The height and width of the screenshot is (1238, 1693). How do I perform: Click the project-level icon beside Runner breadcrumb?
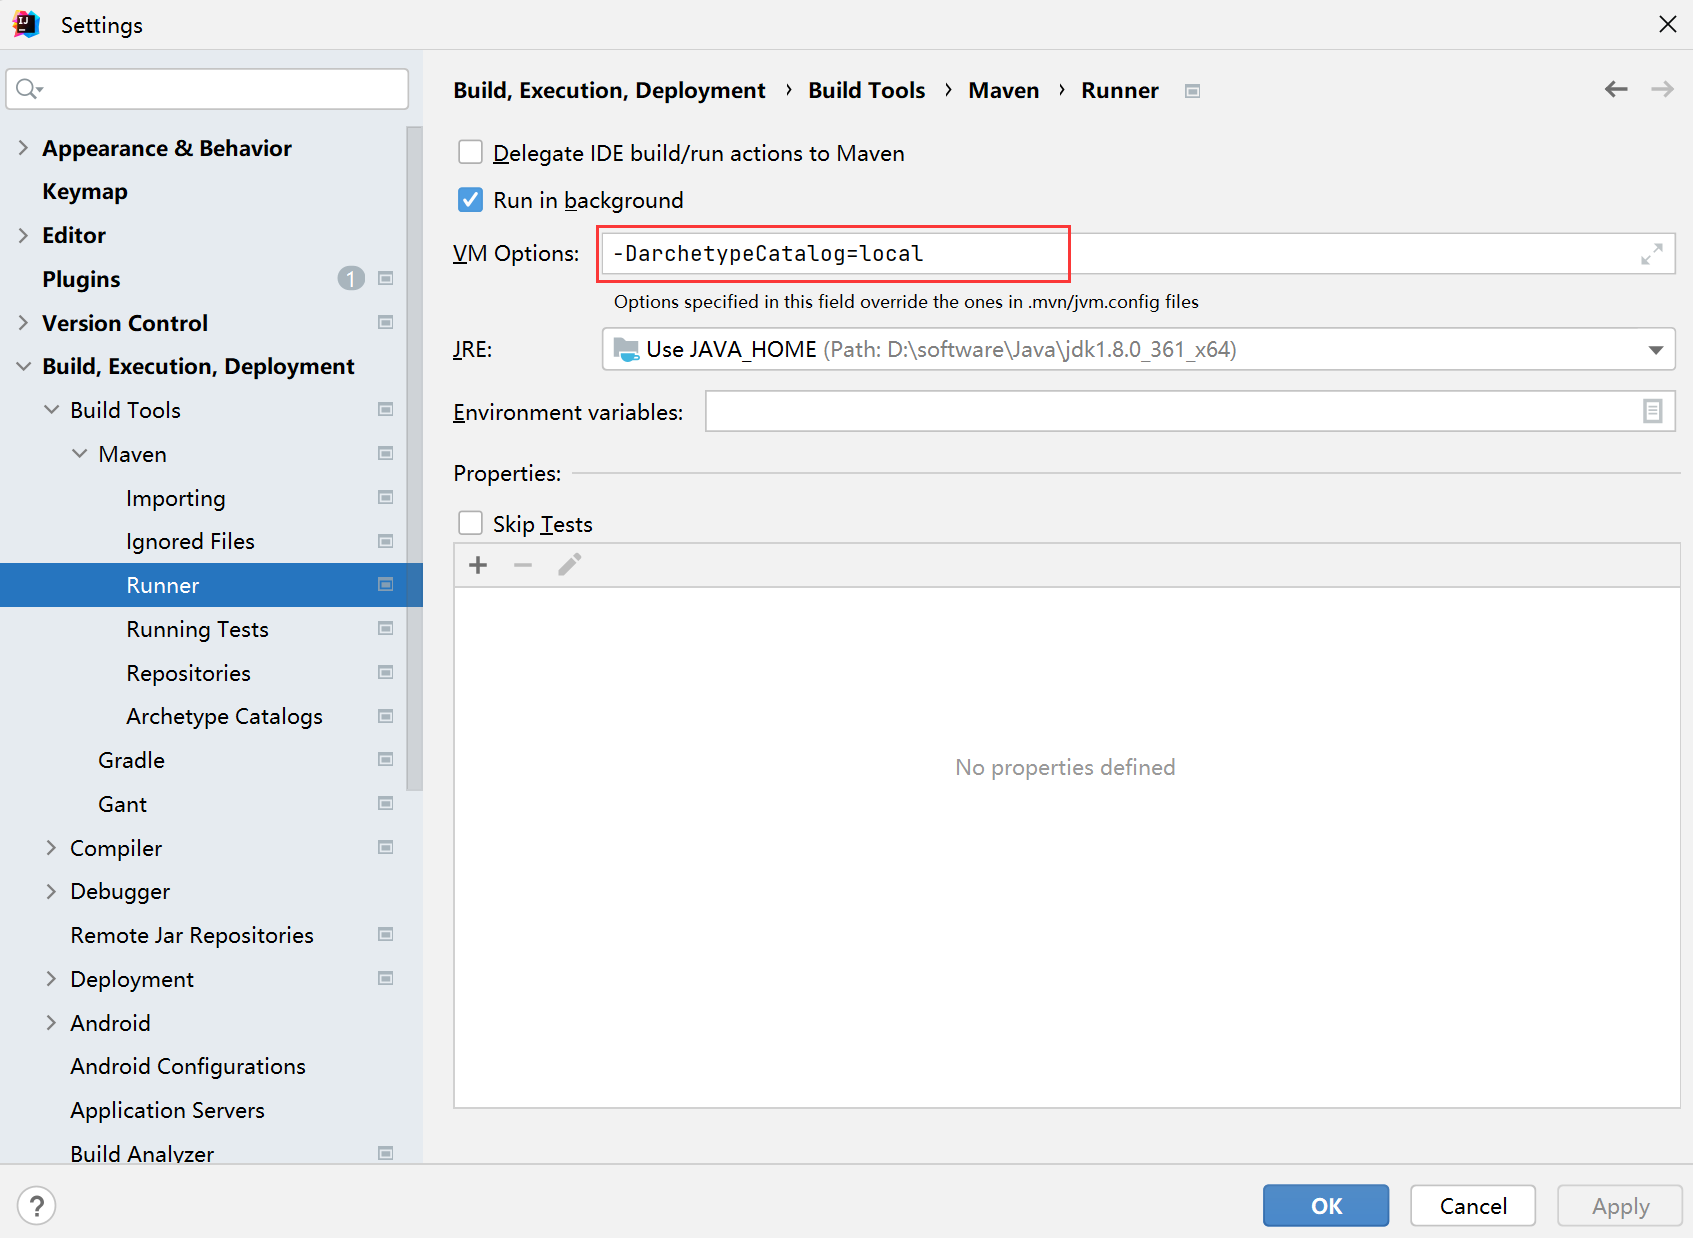(1192, 91)
